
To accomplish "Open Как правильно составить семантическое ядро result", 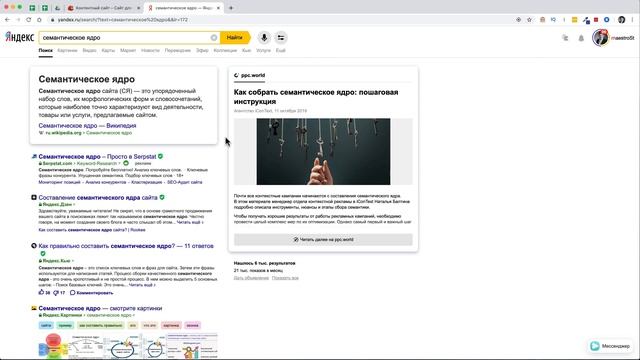I will (x=126, y=246).
